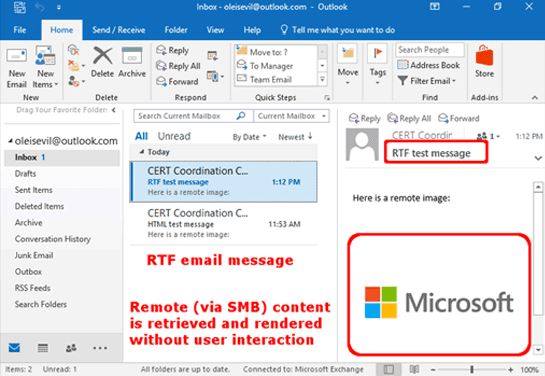Select the RTF test message email

tap(224, 181)
